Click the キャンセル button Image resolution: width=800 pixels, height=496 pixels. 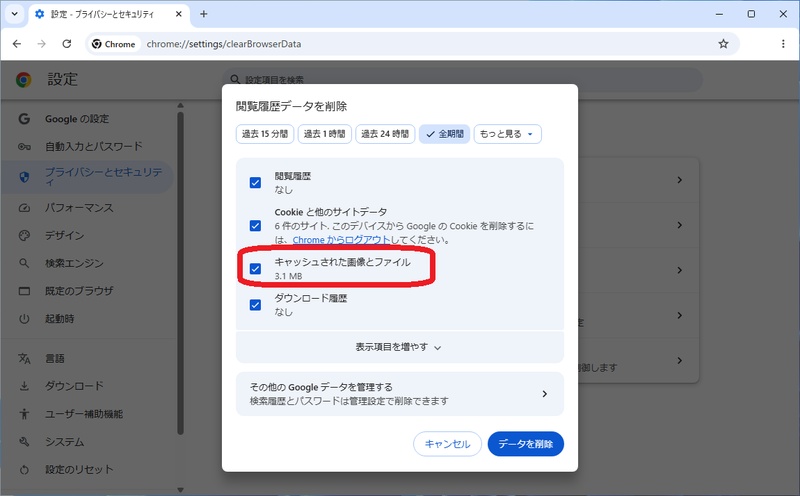pos(447,444)
